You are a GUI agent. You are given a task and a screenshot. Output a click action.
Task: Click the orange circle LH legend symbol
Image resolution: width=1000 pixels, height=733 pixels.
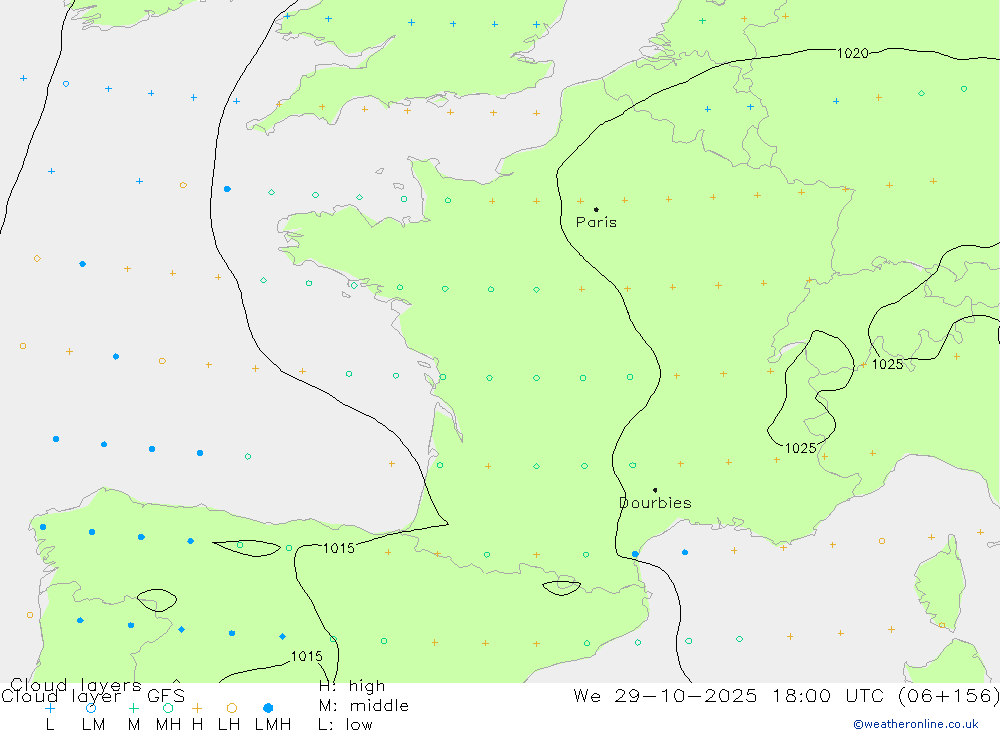point(232,708)
